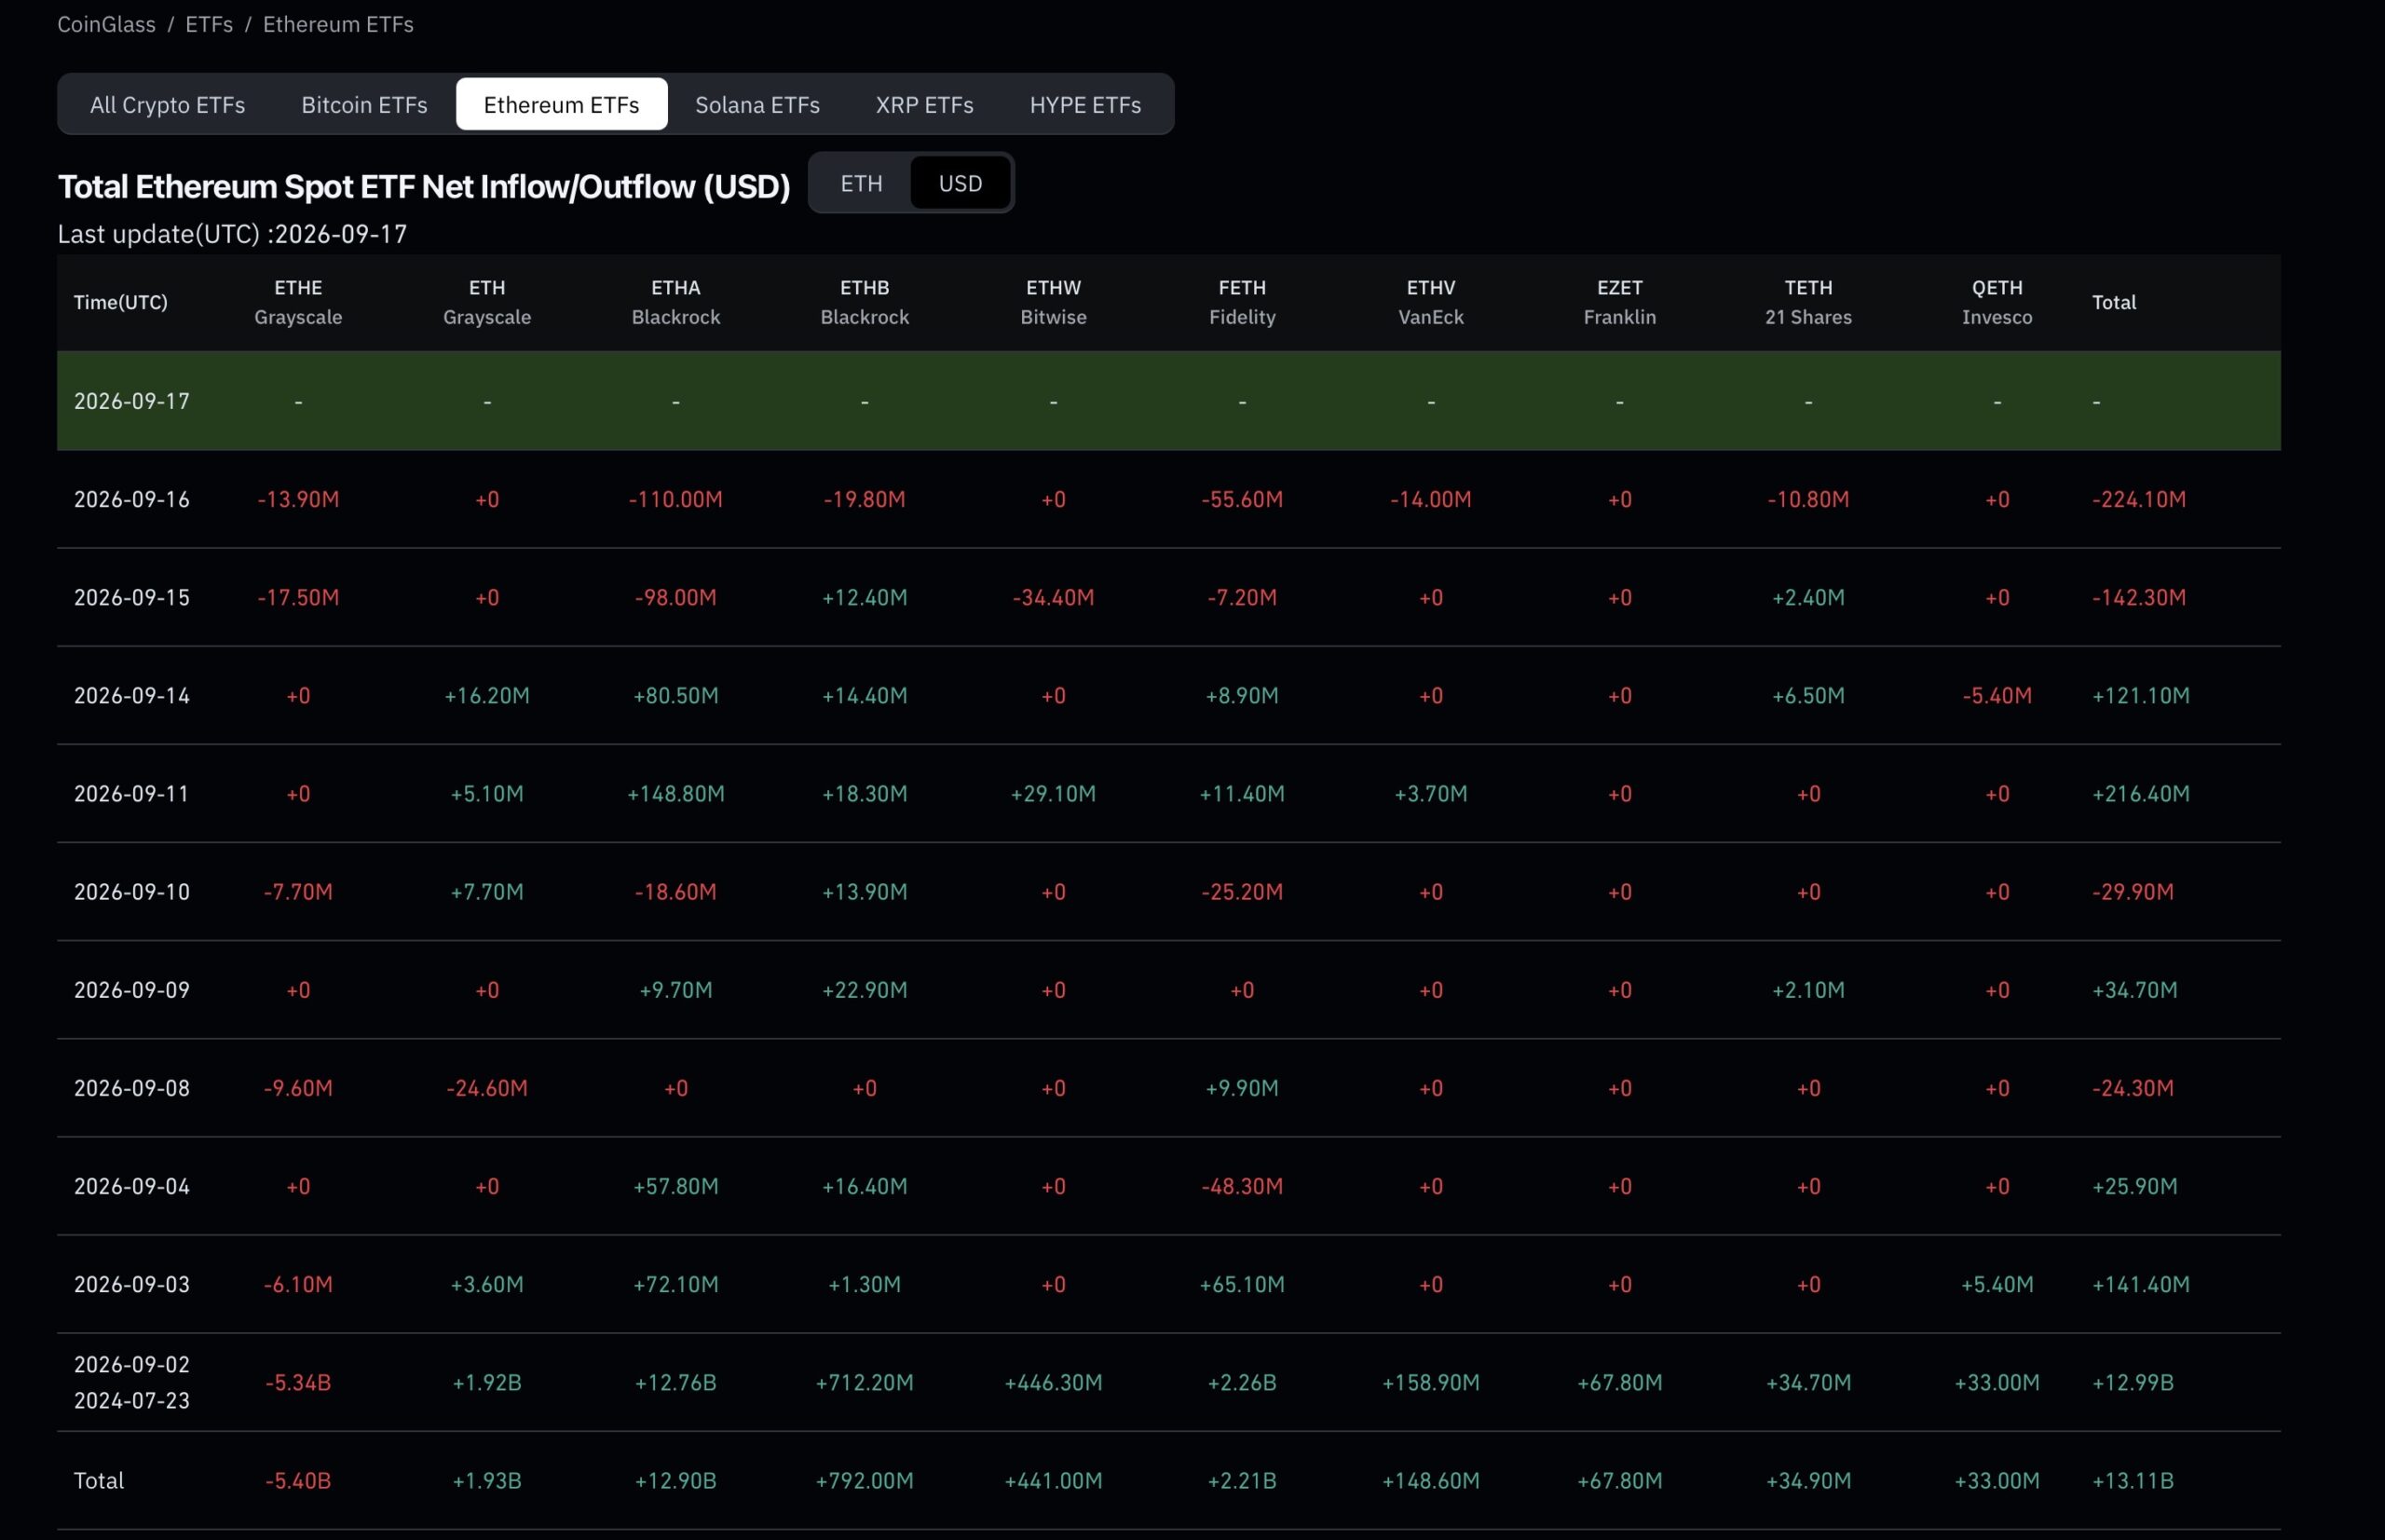Click the ETHW Bitwise column header
This screenshot has width=2385, height=1540.
click(1053, 302)
